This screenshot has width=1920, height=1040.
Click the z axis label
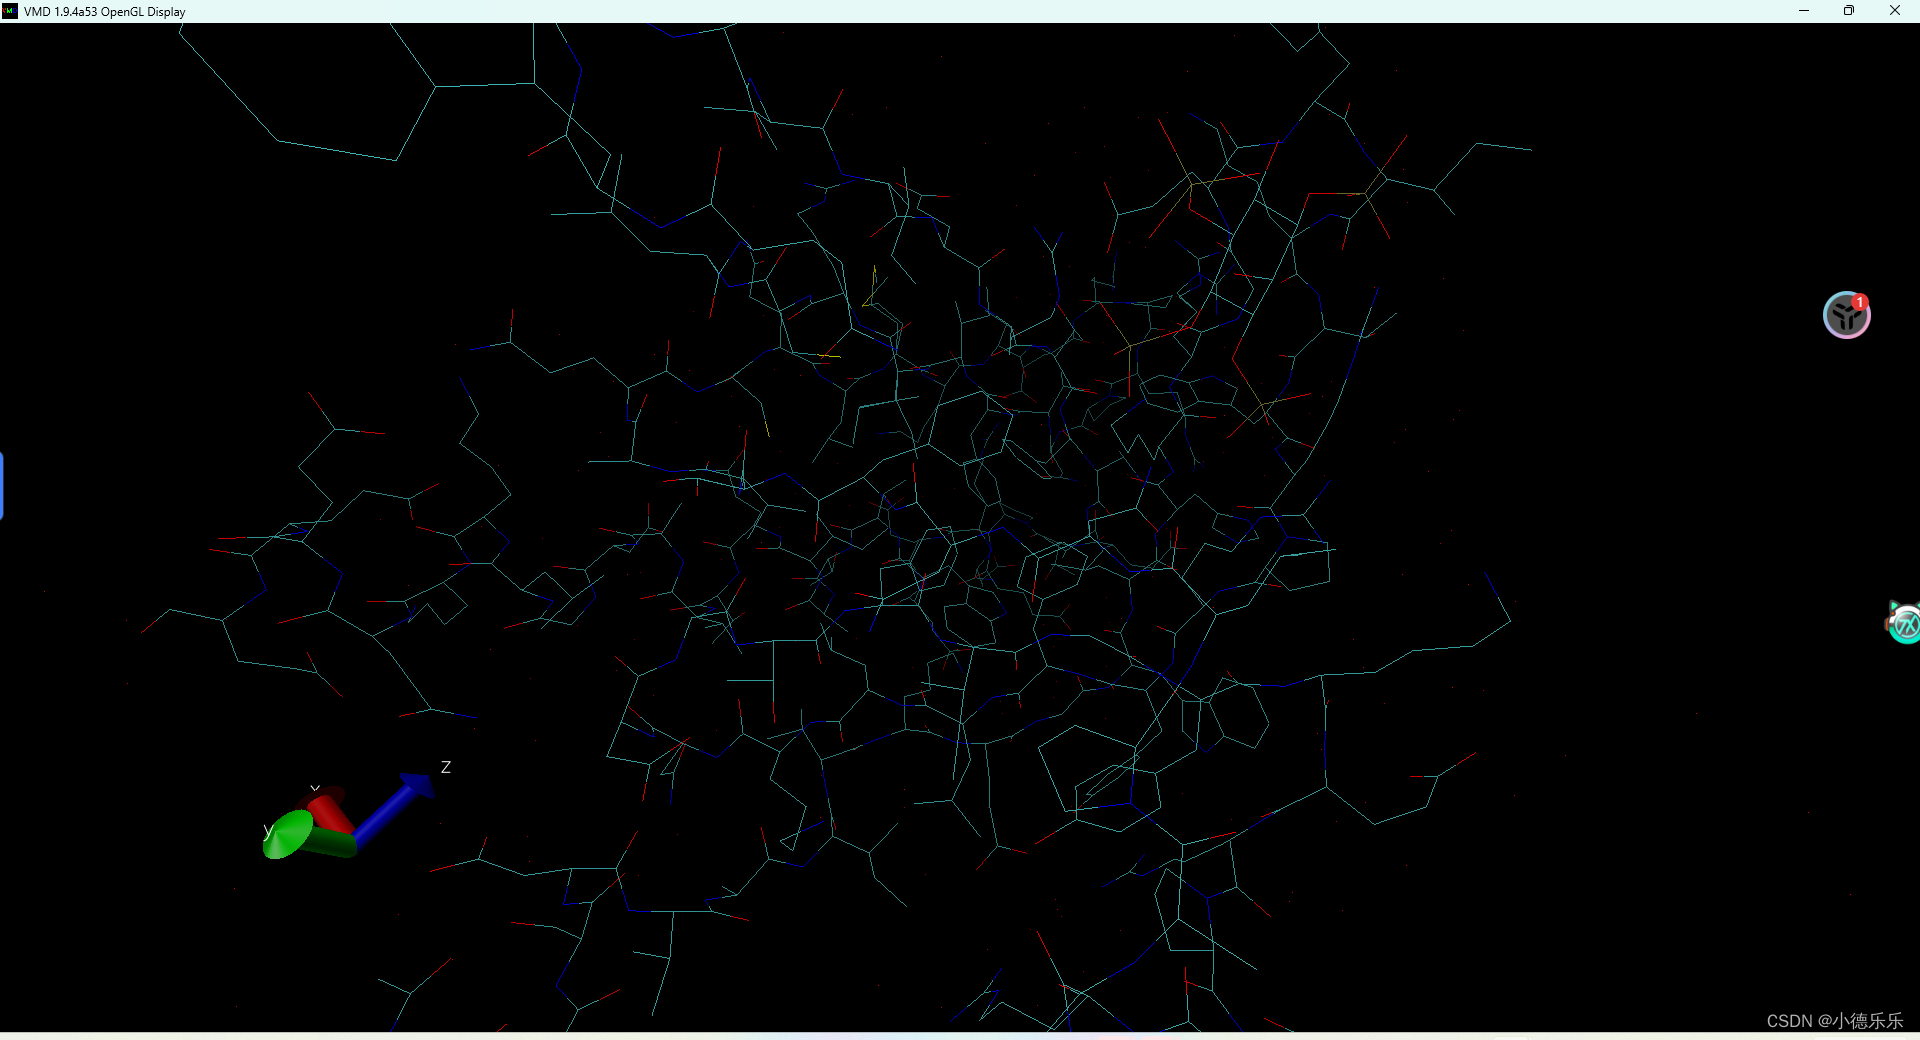[x=445, y=768]
